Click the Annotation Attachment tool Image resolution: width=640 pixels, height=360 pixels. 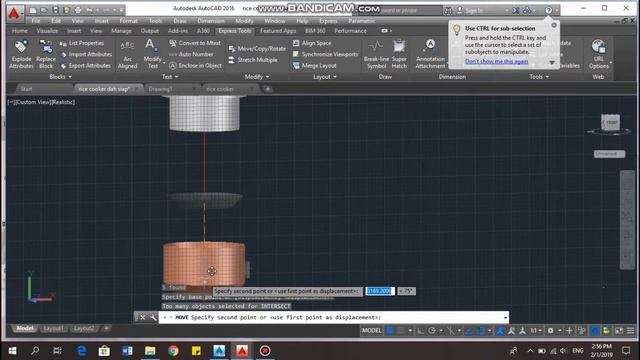430,54
